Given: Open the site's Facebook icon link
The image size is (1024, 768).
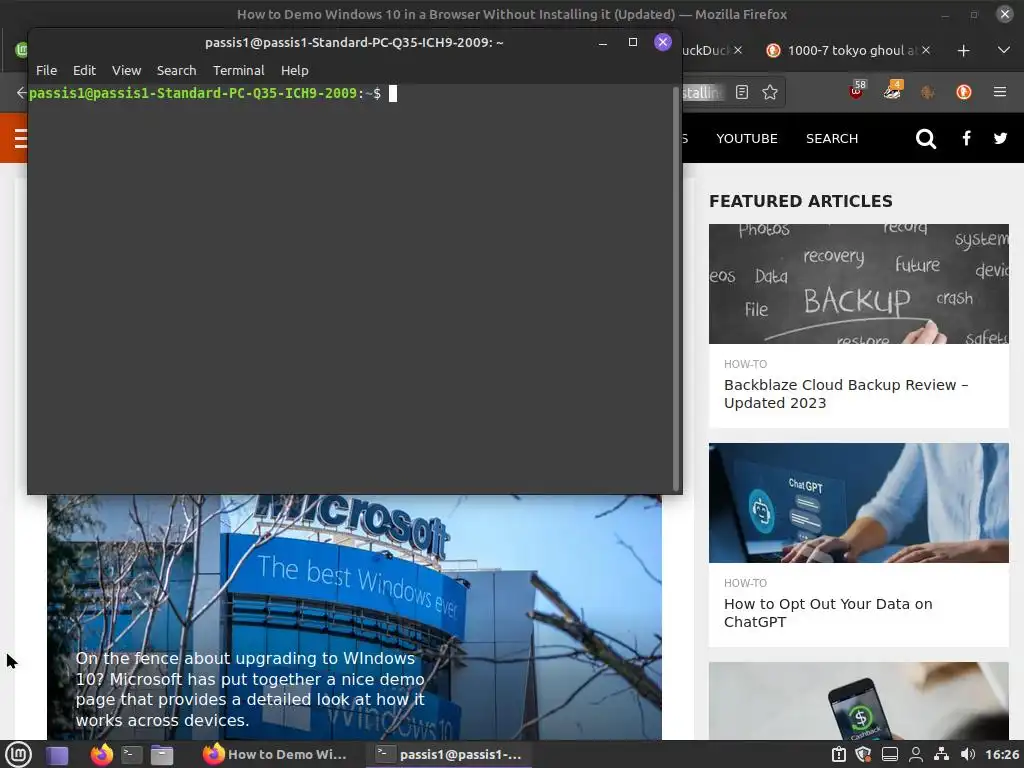Looking at the screenshot, I should click(967, 138).
